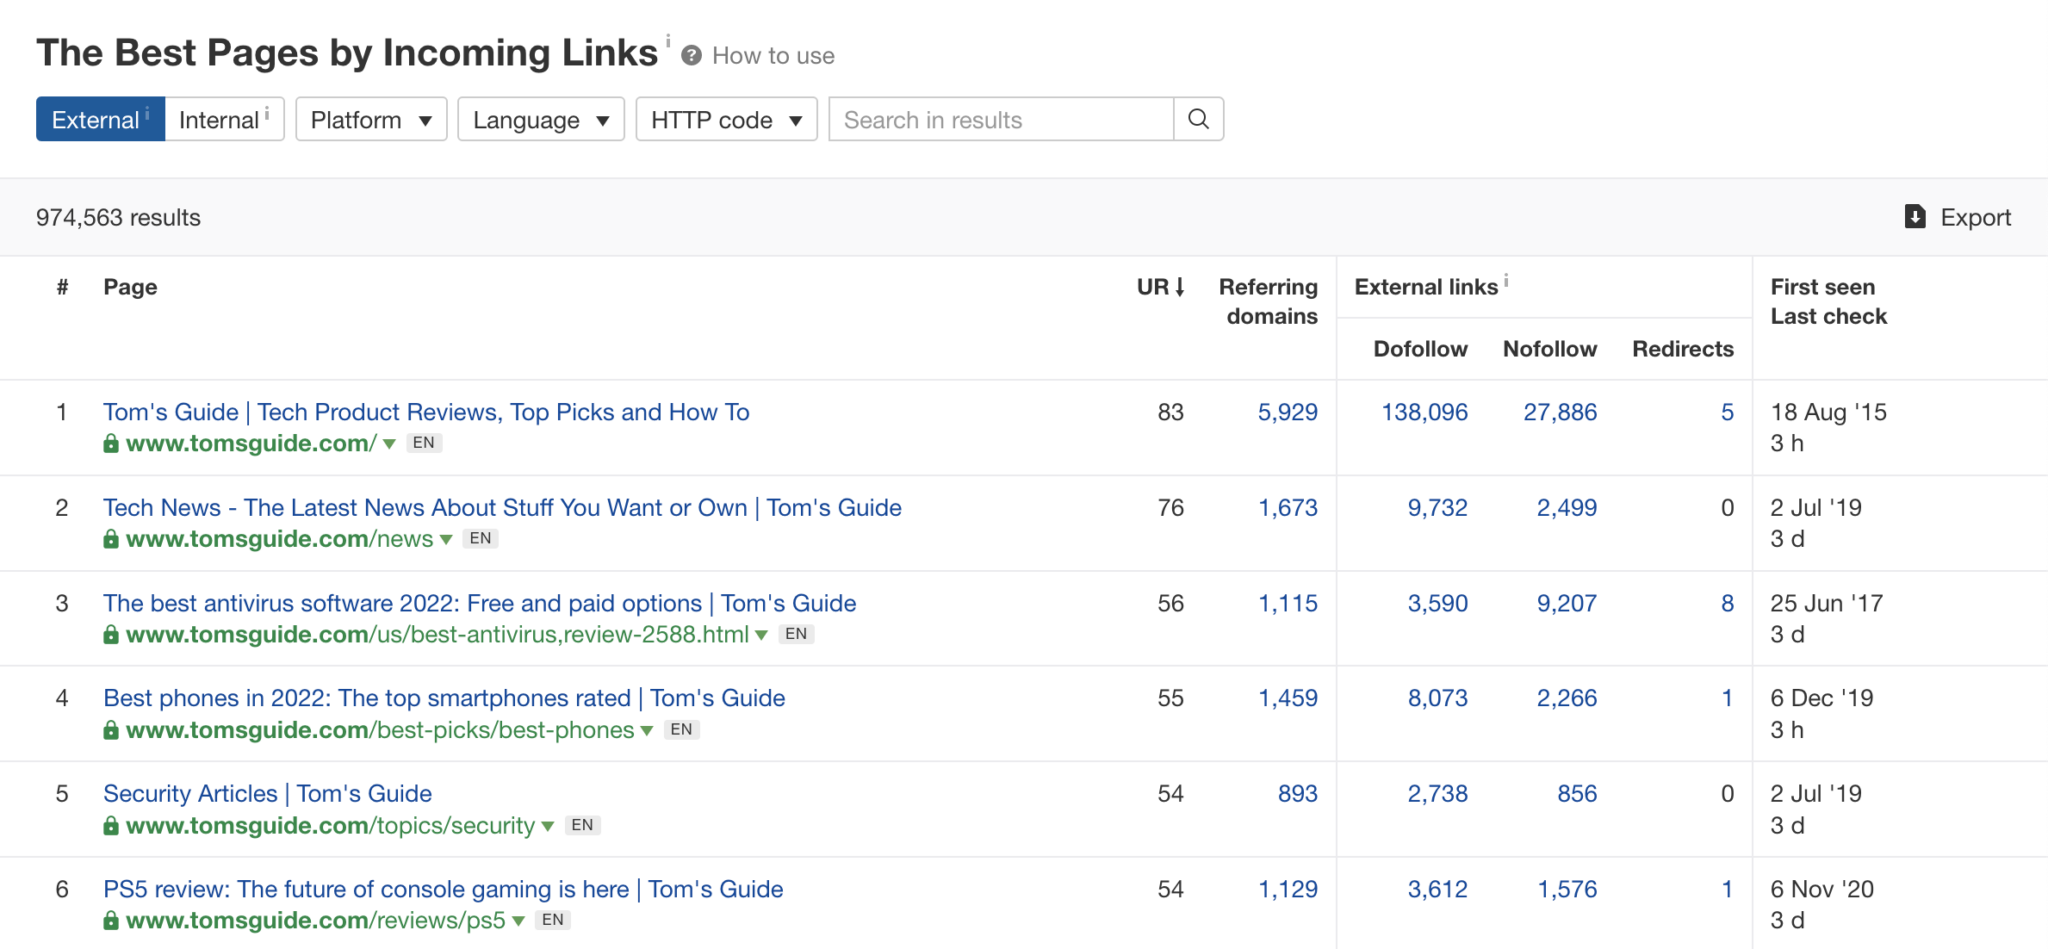Click the search magnifier button
The image size is (2048, 949).
(1198, 119)
